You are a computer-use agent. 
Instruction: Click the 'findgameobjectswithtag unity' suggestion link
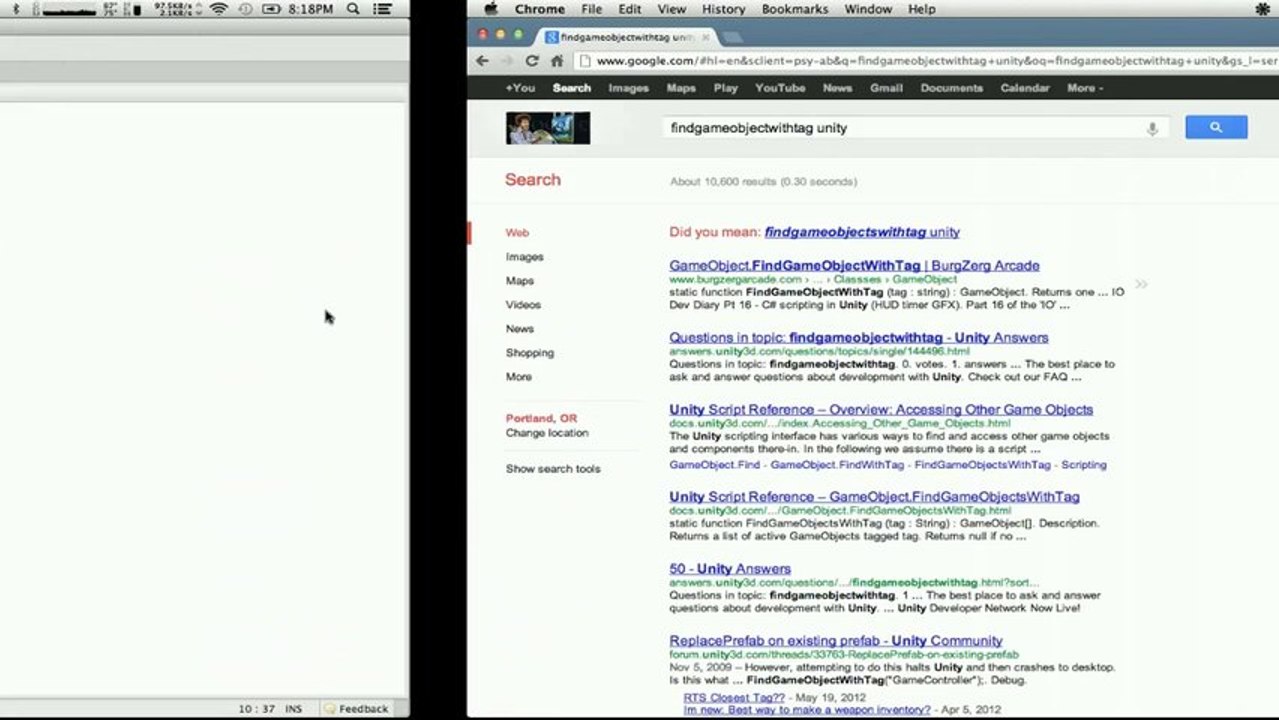(x=862, y=232)
